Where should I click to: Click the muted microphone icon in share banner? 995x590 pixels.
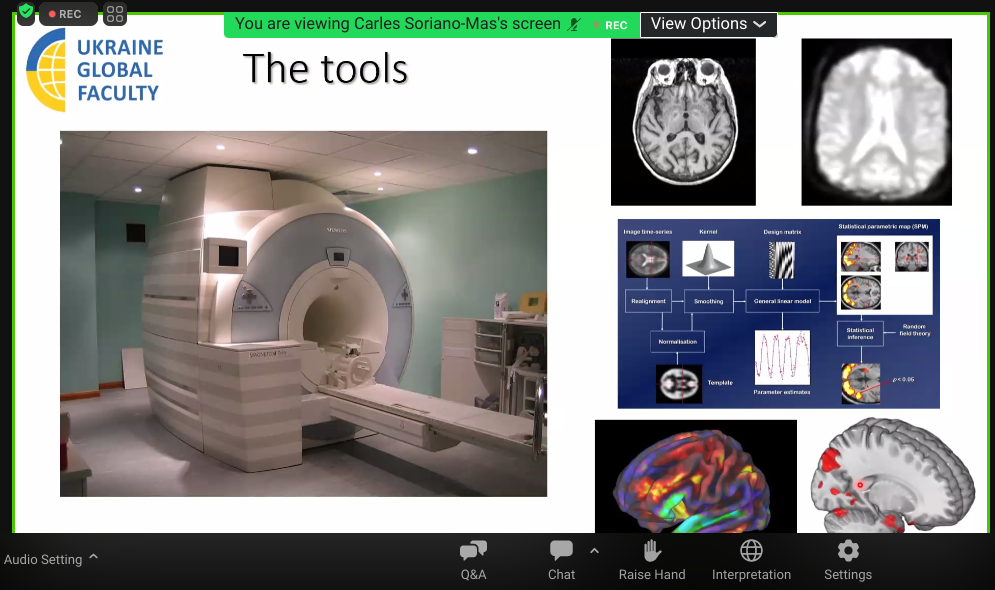pyautogui.click(x=574, y=24)
